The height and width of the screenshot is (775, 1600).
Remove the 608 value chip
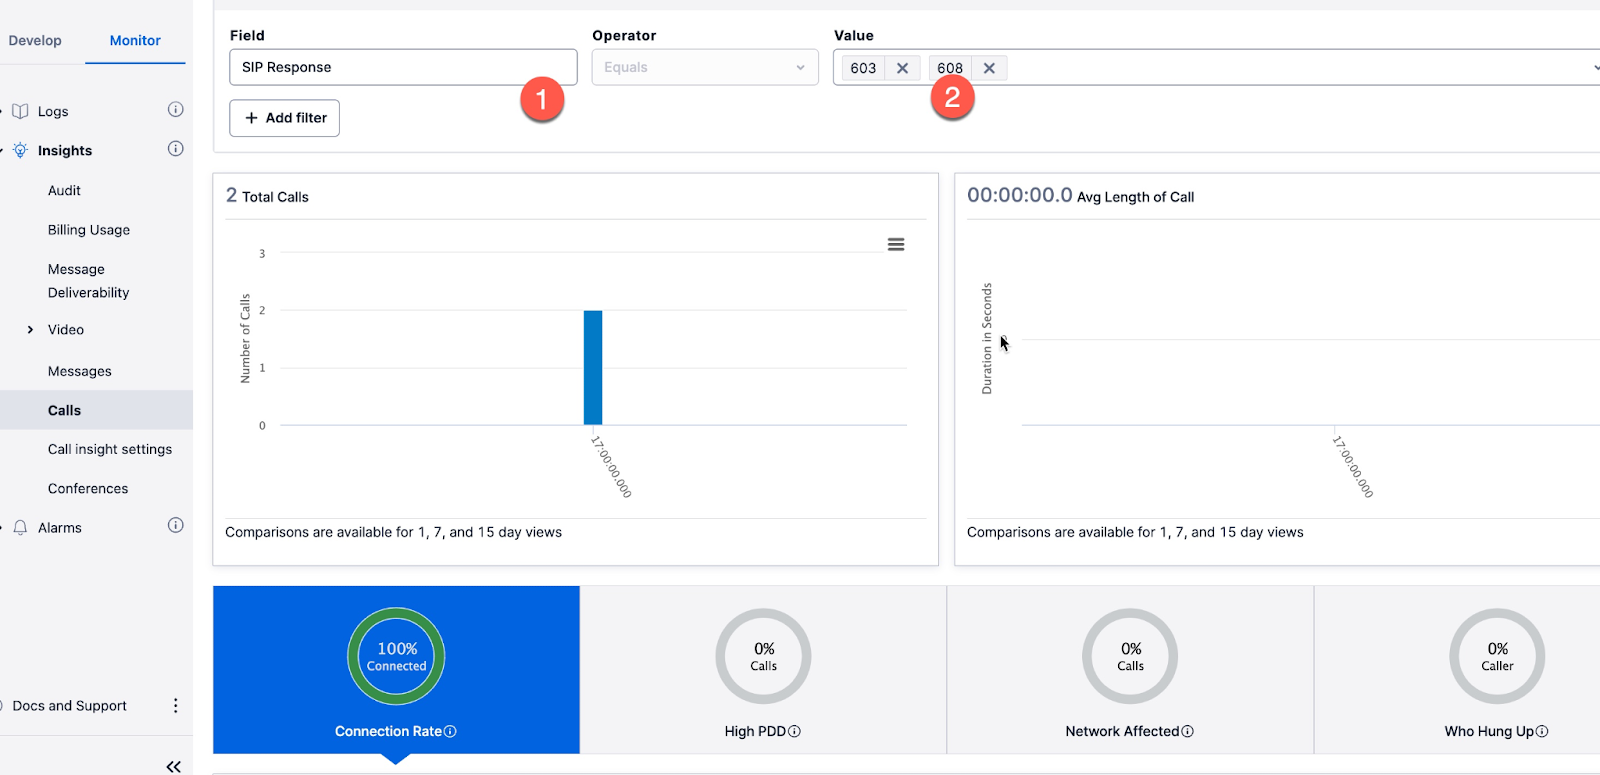989,68
